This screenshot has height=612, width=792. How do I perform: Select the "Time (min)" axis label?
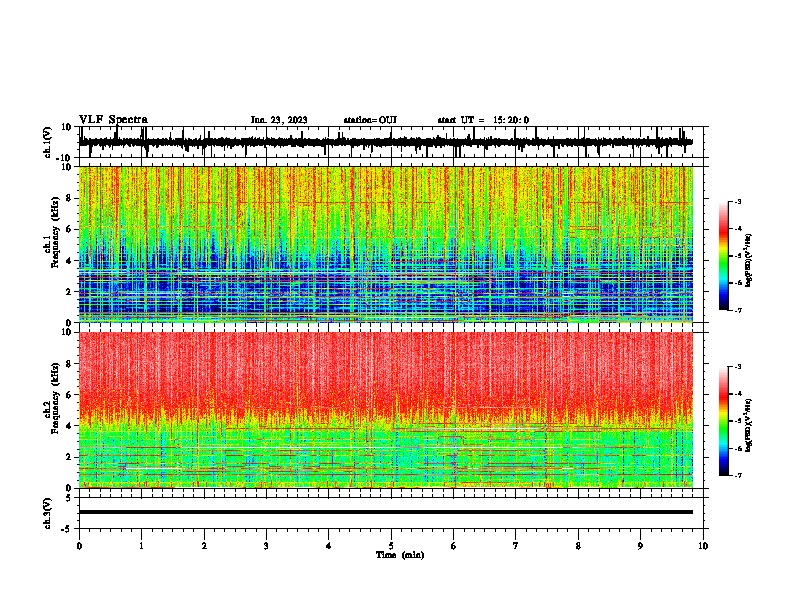tap(400, 555)
